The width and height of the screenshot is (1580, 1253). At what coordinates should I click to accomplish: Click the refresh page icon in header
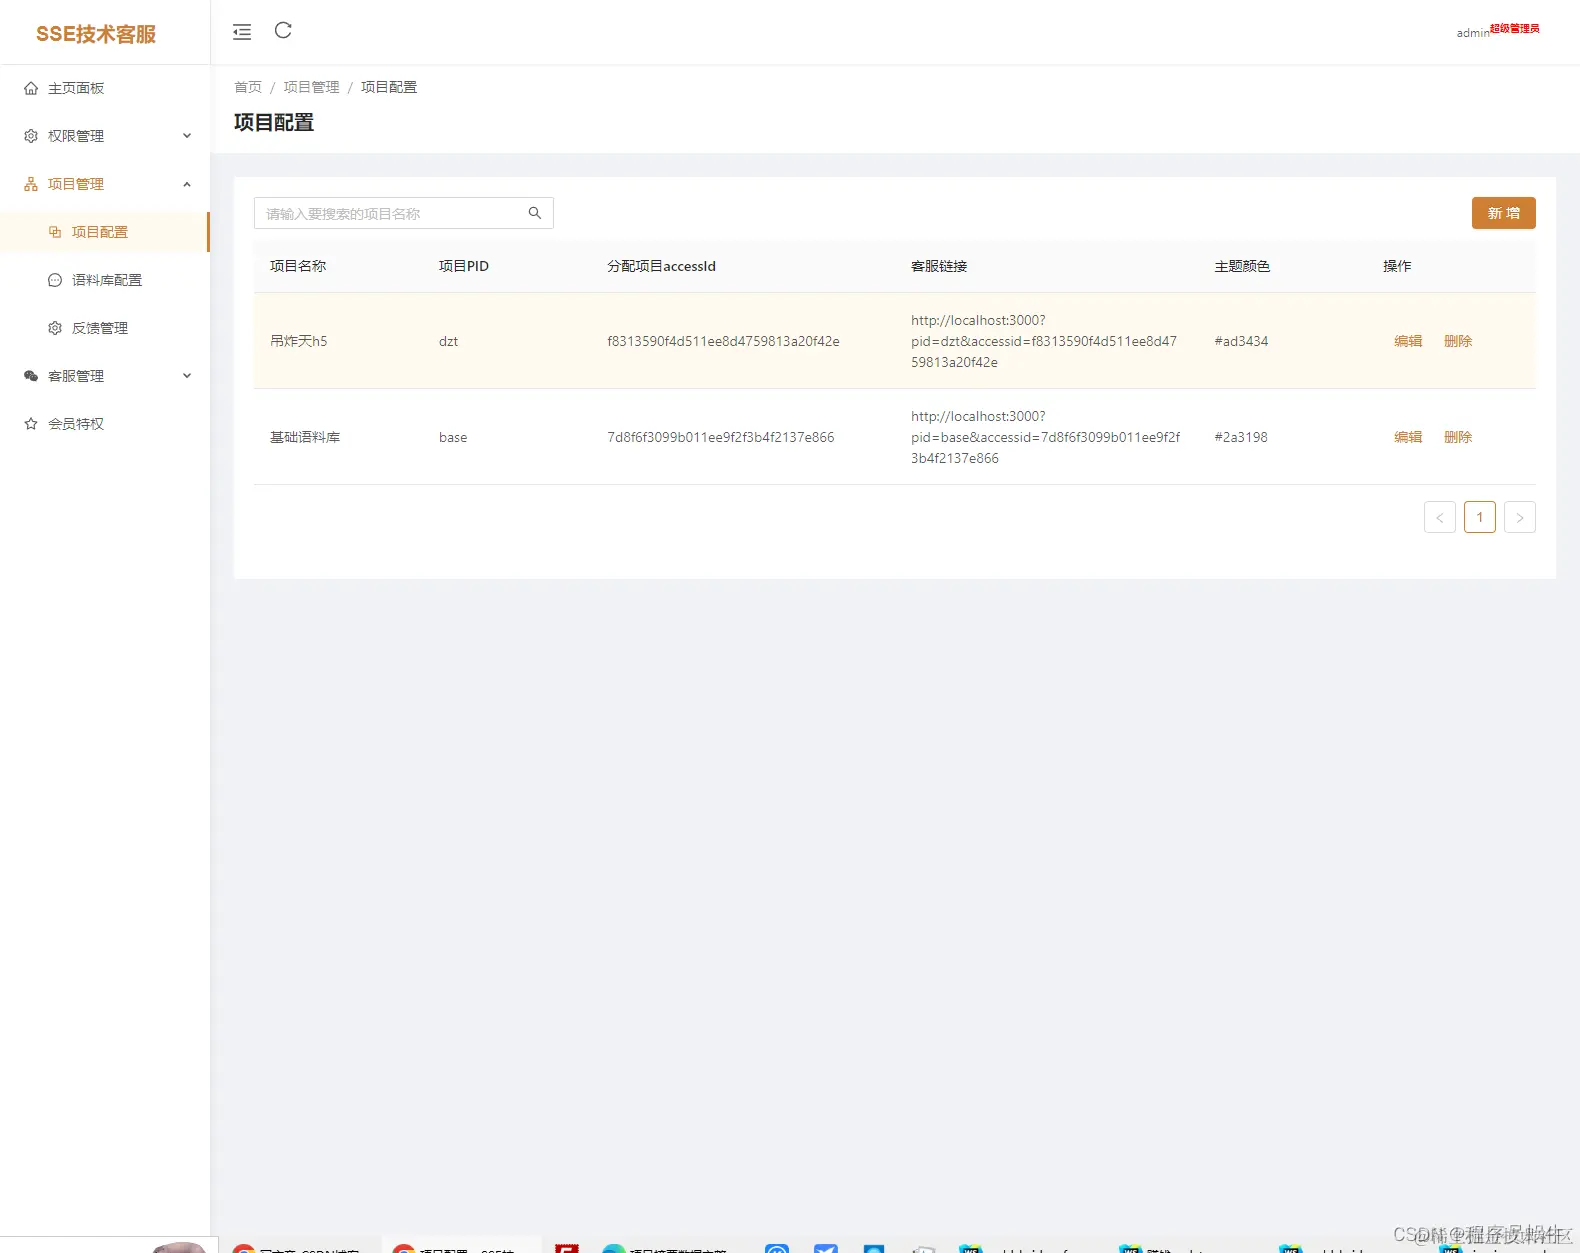point(283,31)
